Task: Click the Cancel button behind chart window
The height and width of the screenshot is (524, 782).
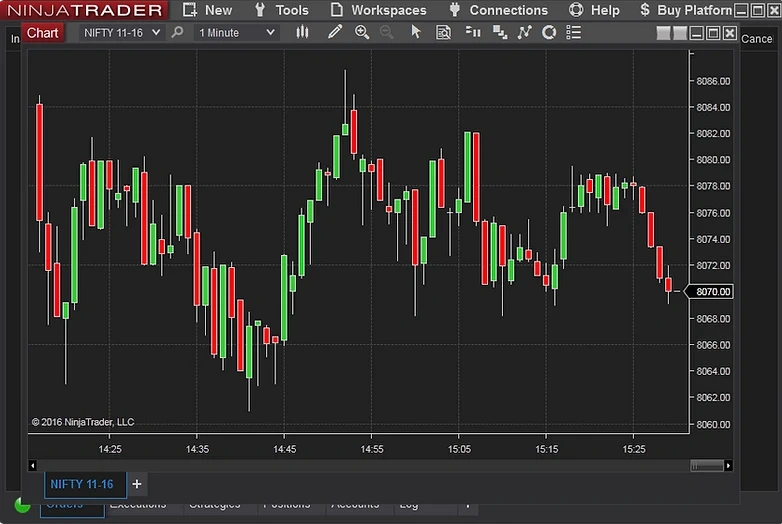Action: [x=757, y=39]
